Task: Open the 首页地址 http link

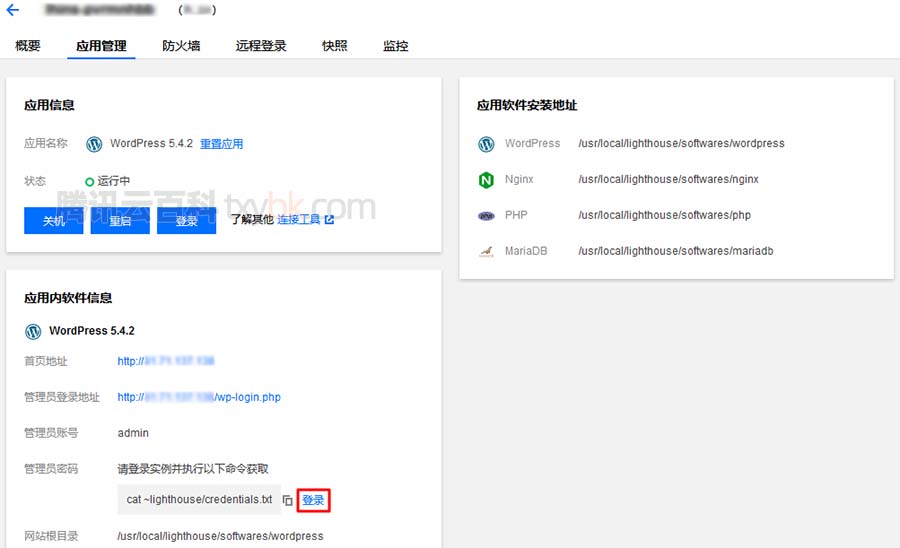Action: pos(166,361)
